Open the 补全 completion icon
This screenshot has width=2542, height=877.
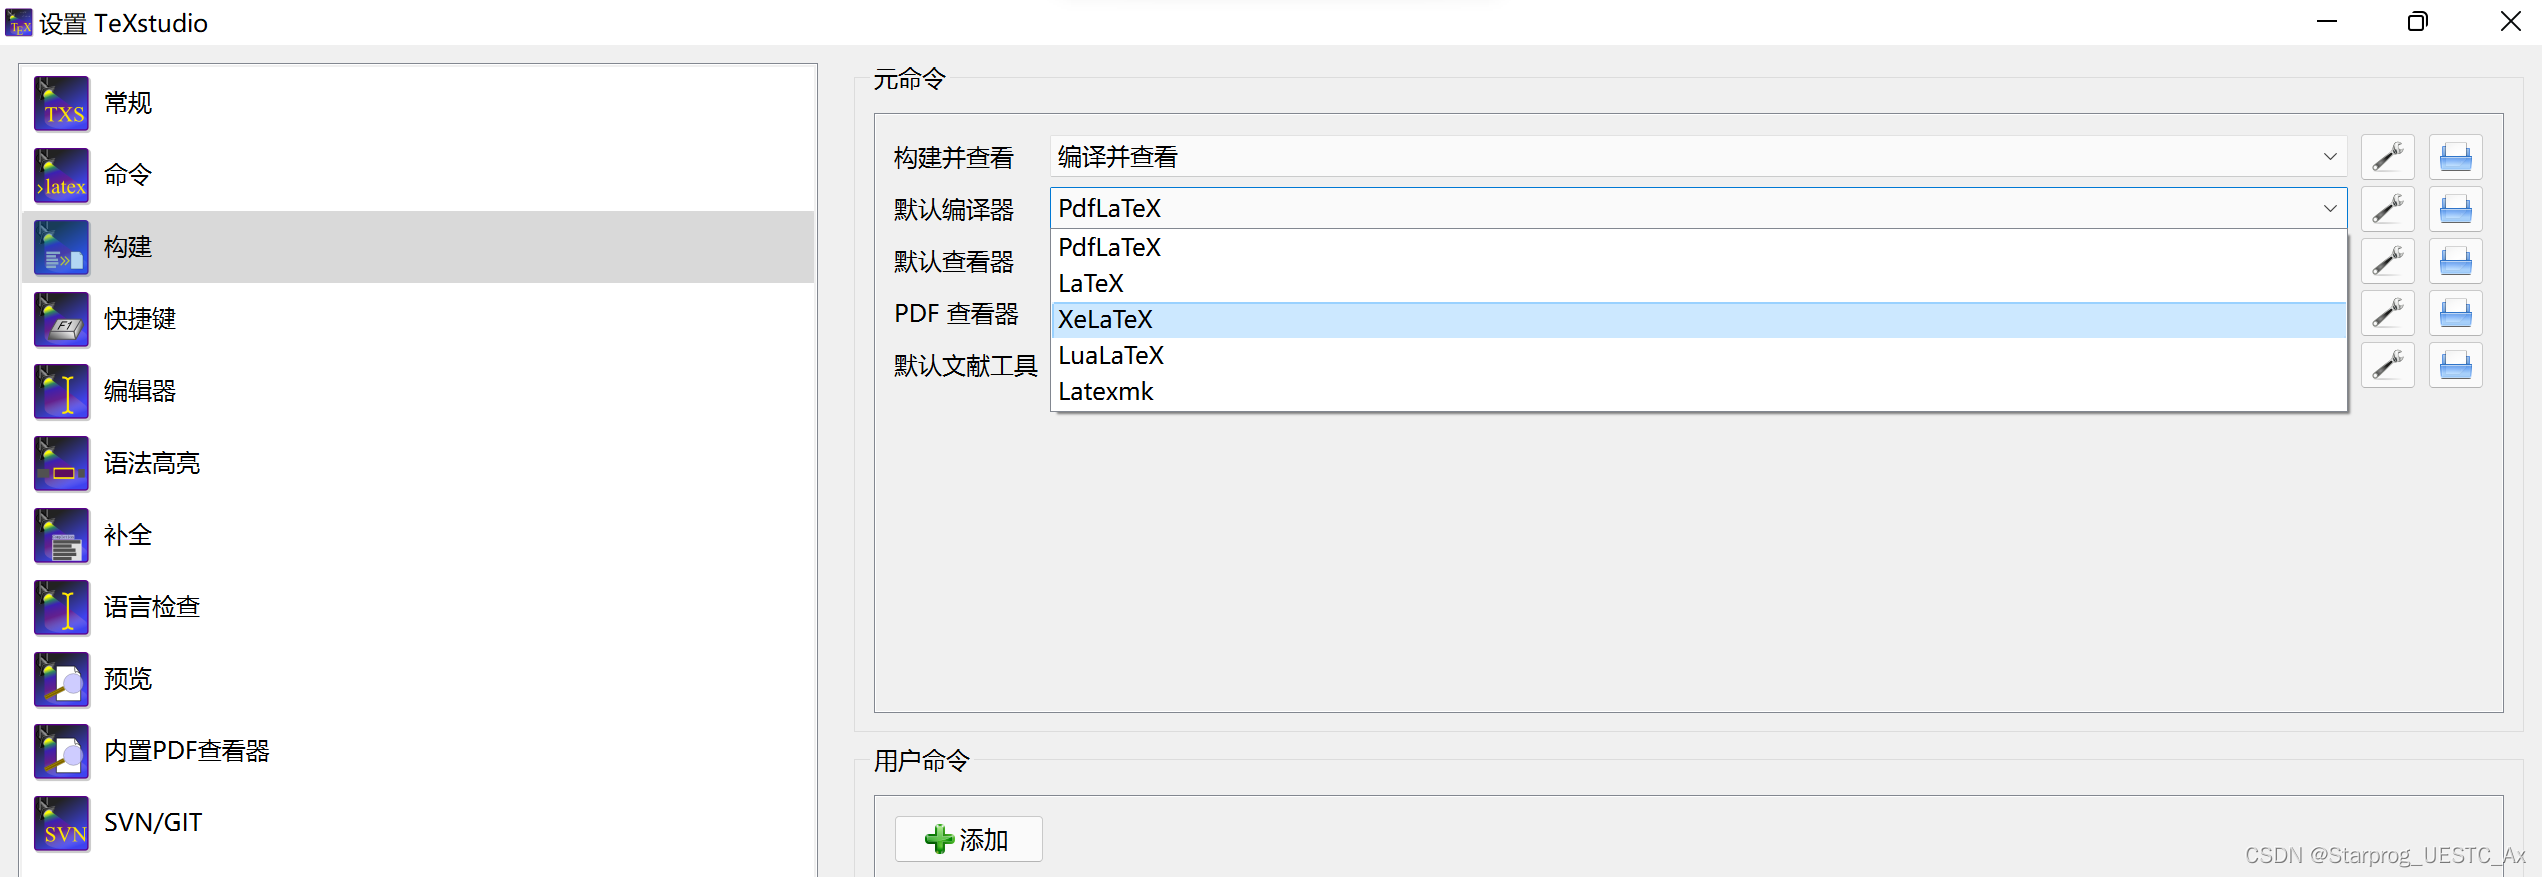point(62,535)
